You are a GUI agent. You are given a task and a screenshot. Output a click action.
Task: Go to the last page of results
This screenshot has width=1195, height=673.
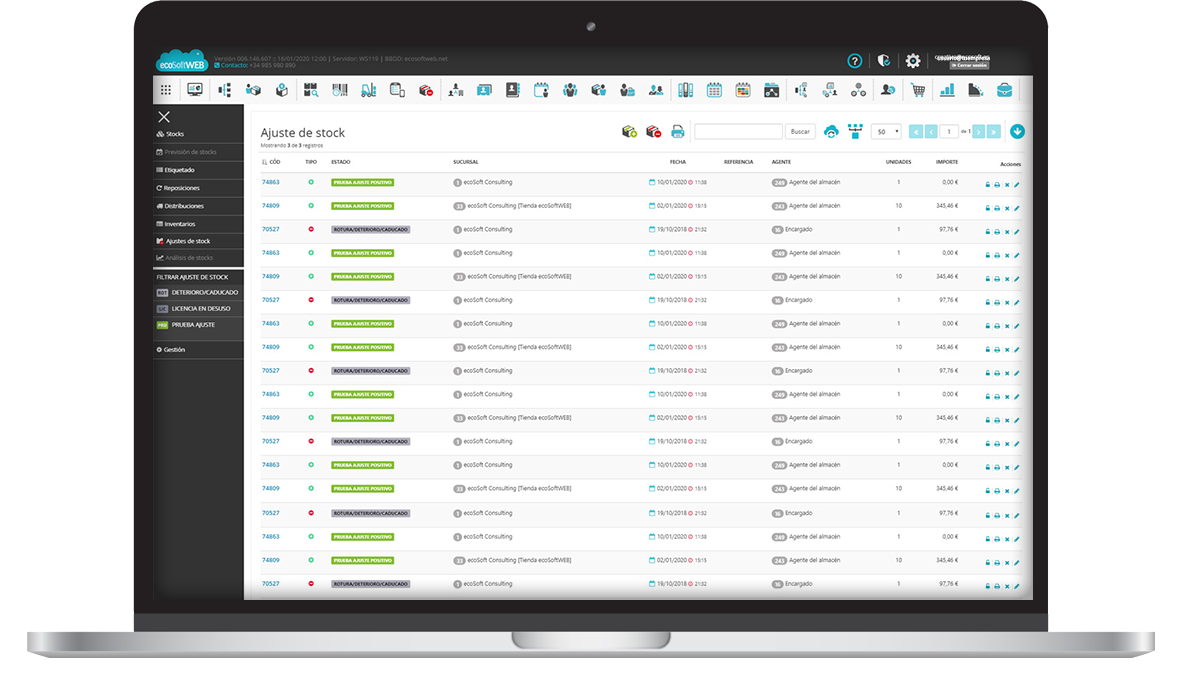994,132
